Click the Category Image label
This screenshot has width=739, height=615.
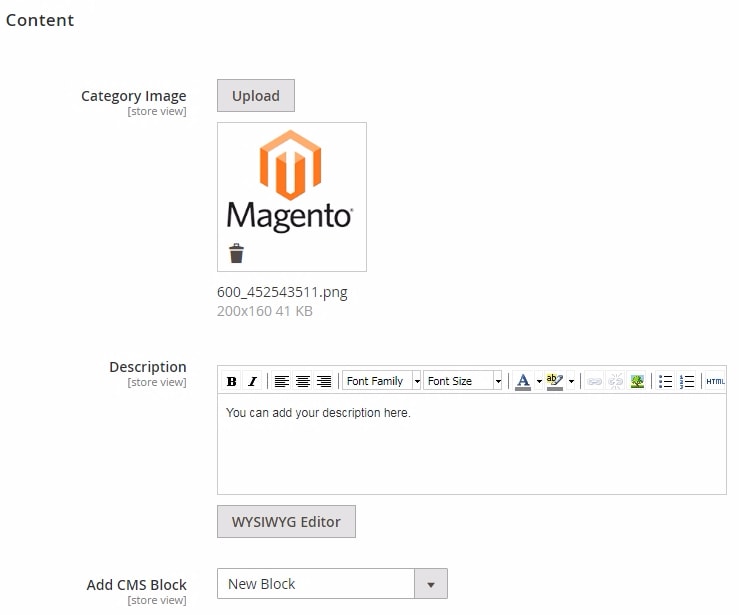click(x=134, y=96)
